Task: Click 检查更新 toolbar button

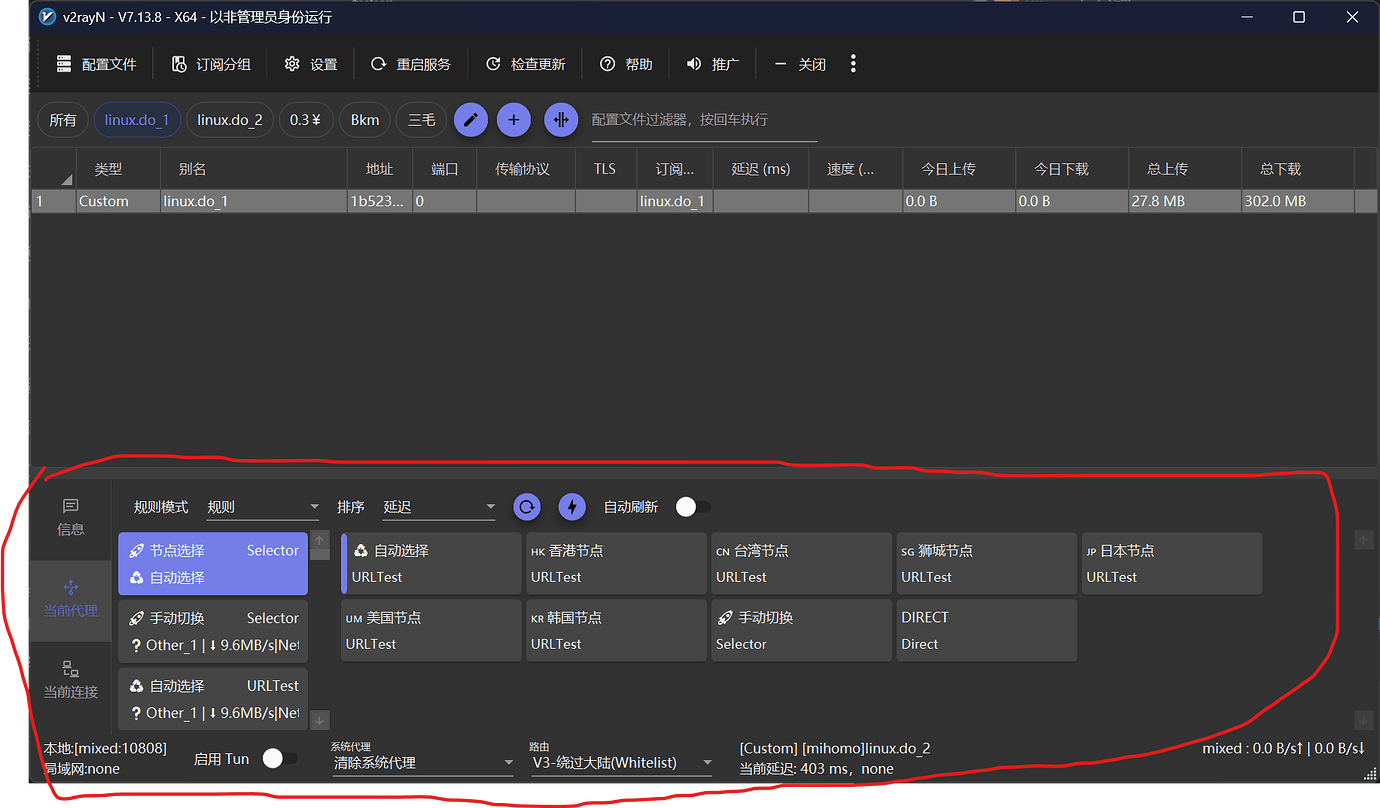Action: (x=526, y=64)
